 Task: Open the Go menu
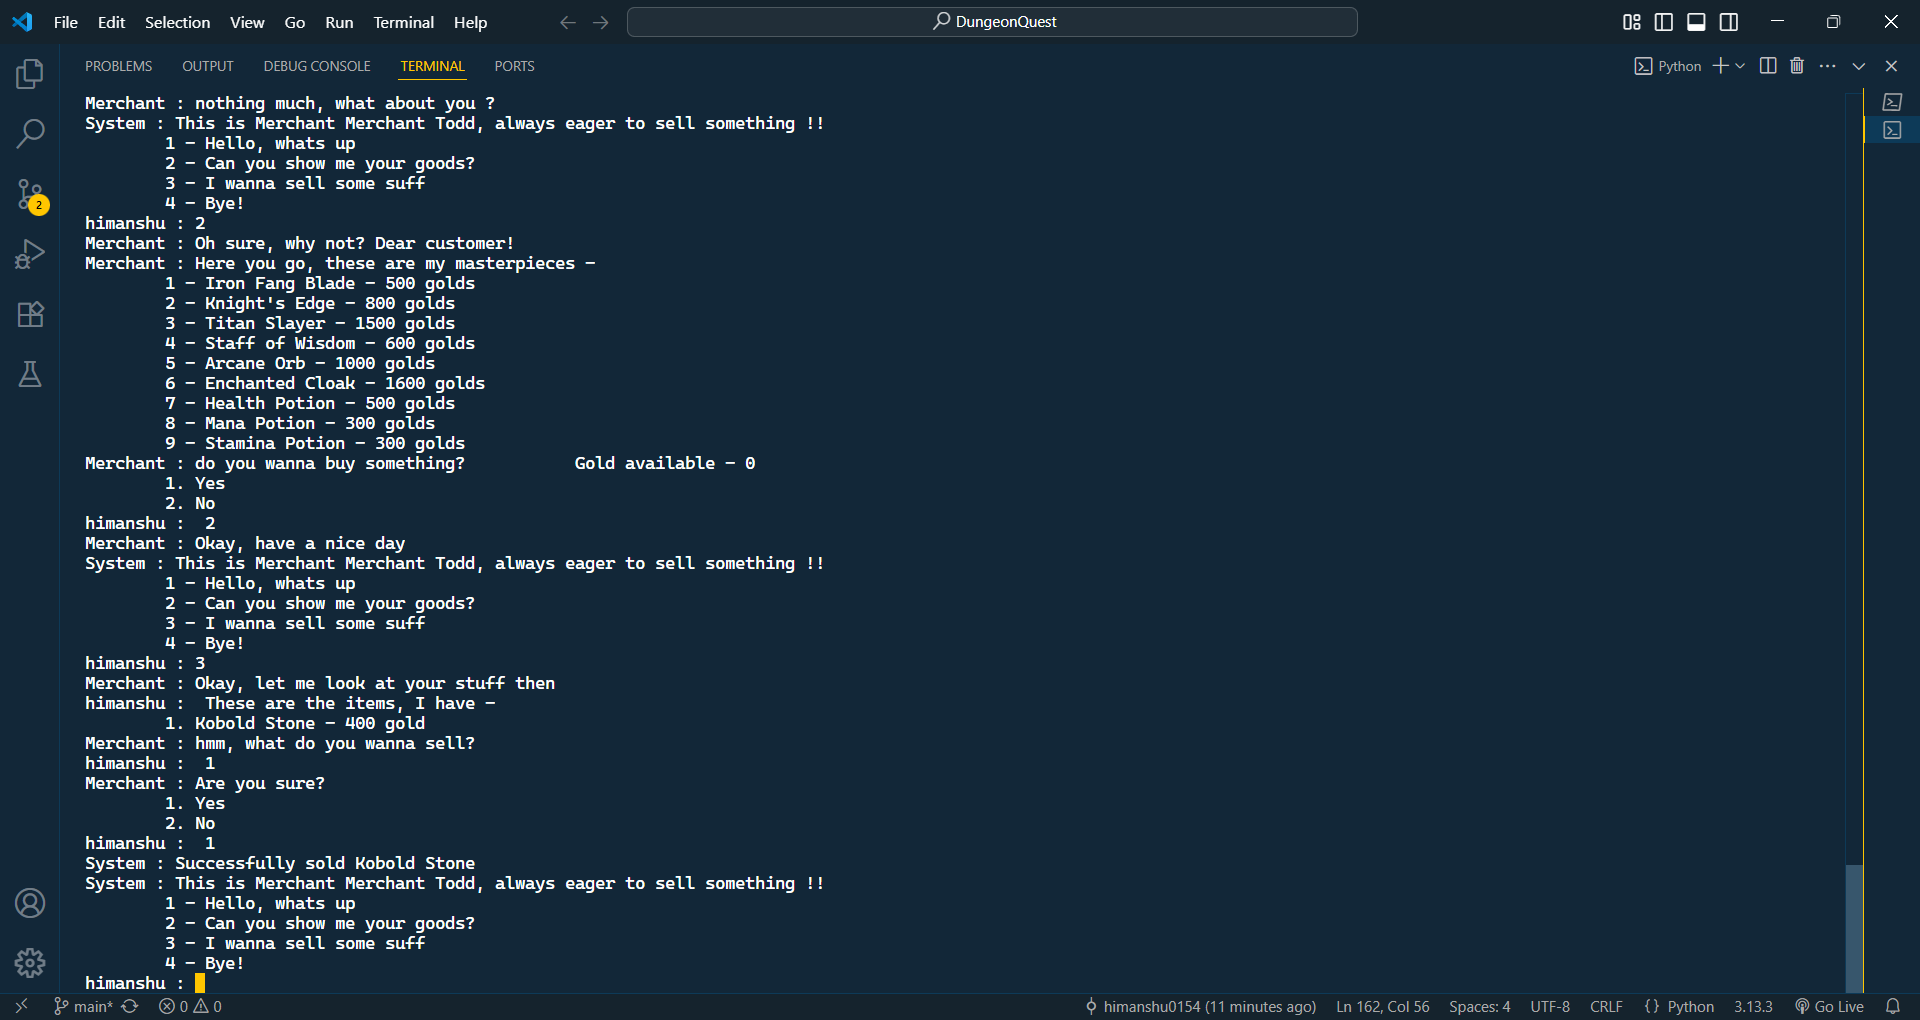(295, 22)
